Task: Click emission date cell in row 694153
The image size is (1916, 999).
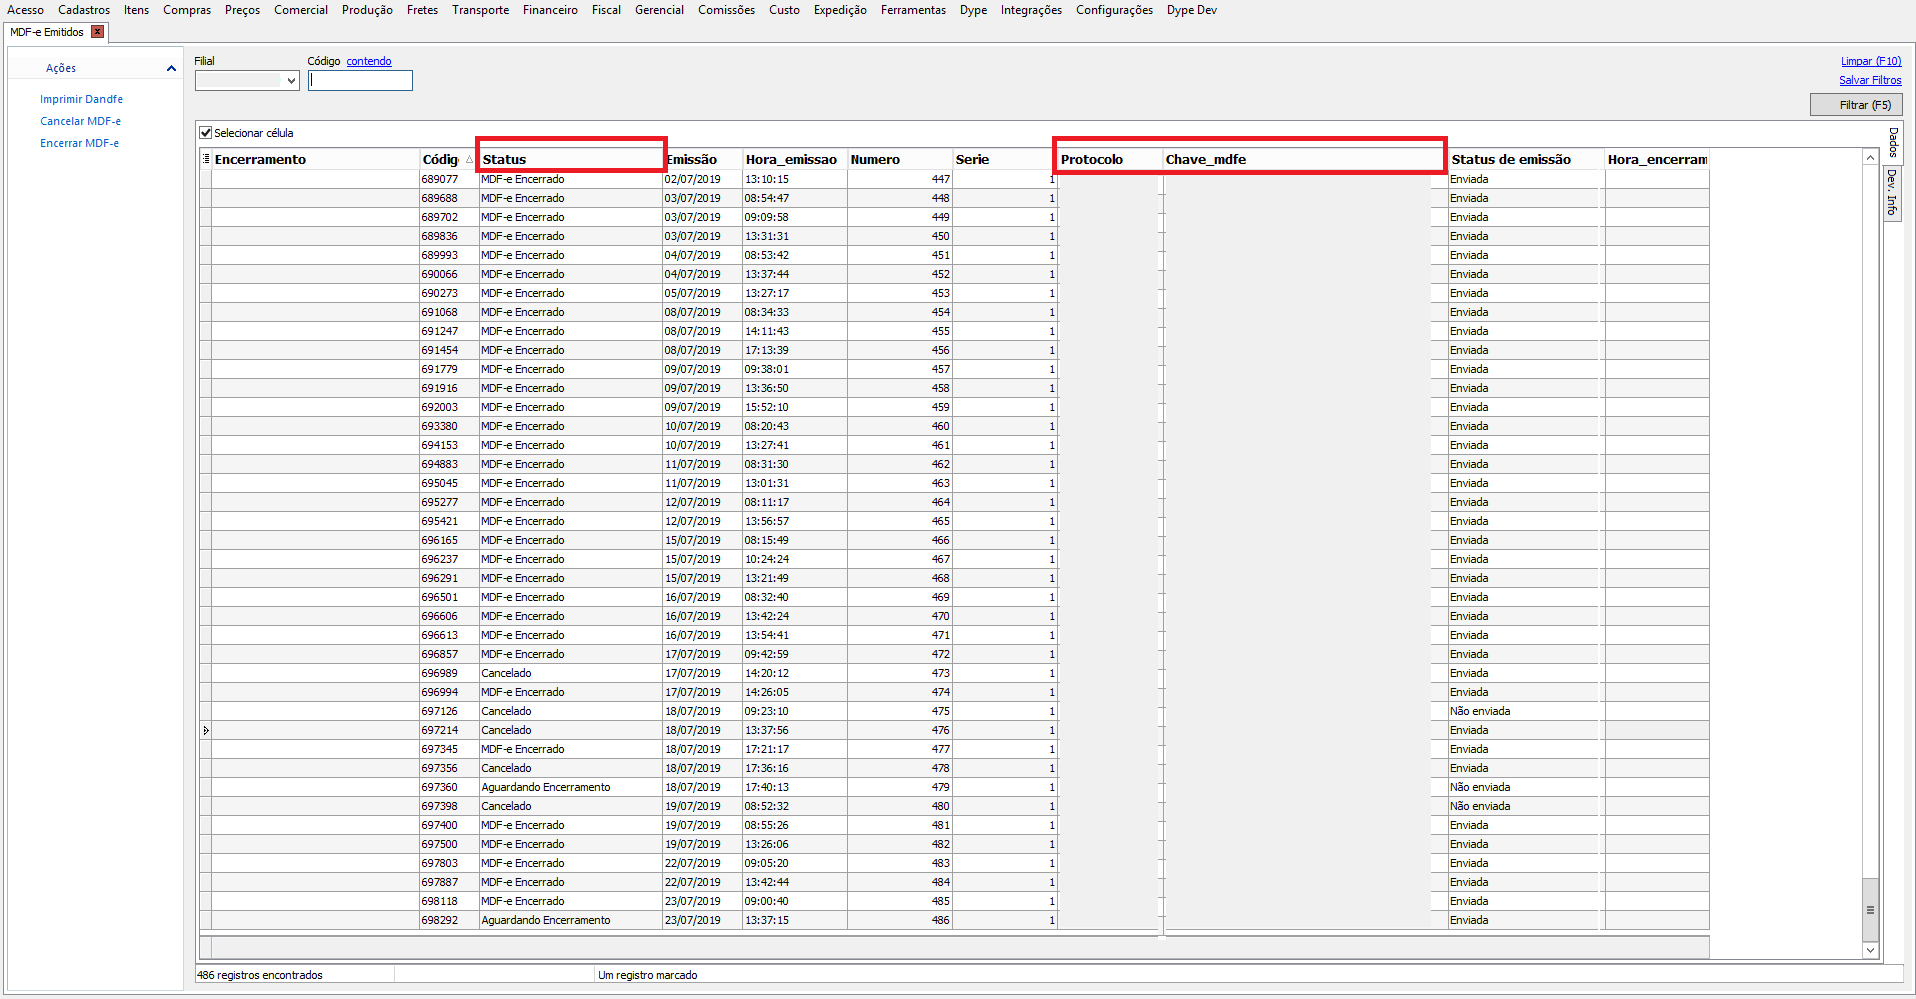Action: click(x=703, y=446)
